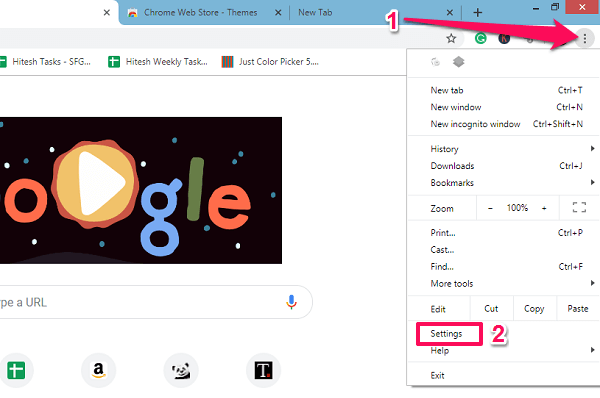Viewport: 600px width, 398px height.
Task: Open Hitesh Weekly Task bookmark
Action: point(158,62)
